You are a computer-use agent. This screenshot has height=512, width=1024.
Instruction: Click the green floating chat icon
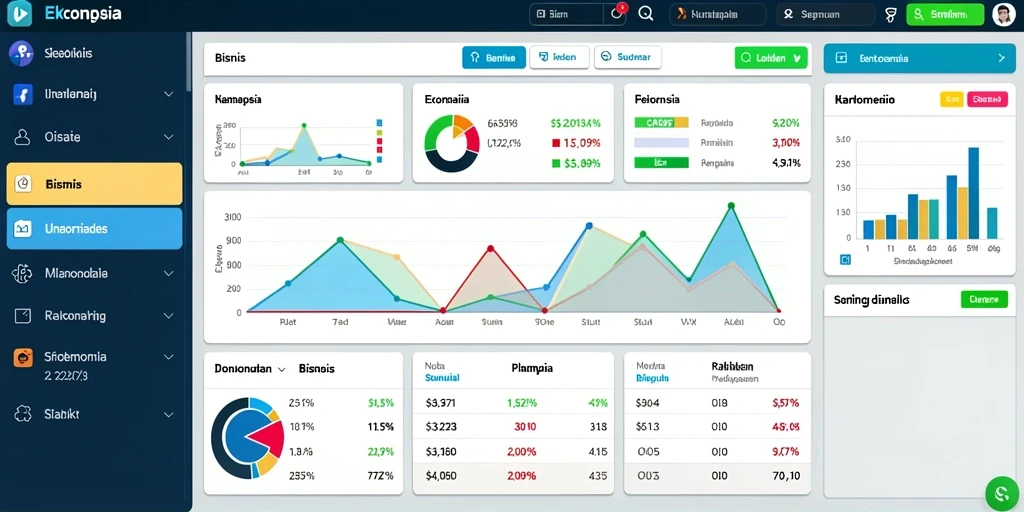(x=1000, y=492)
